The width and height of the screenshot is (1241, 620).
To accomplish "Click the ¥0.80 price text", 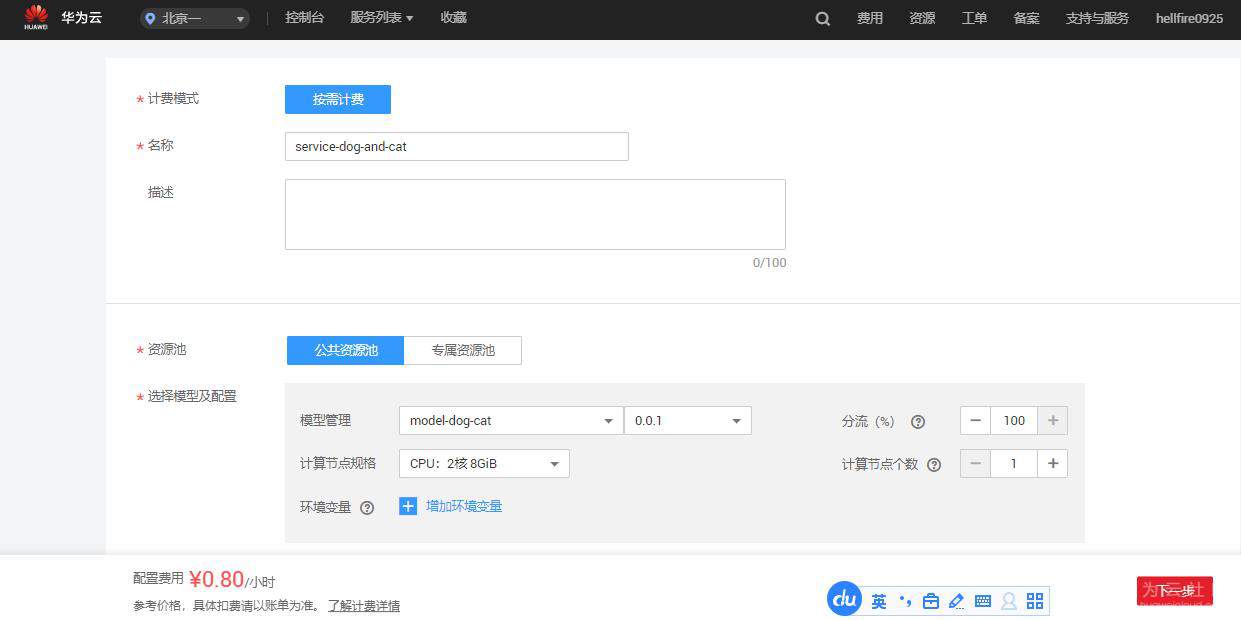I will pos(216,579).
